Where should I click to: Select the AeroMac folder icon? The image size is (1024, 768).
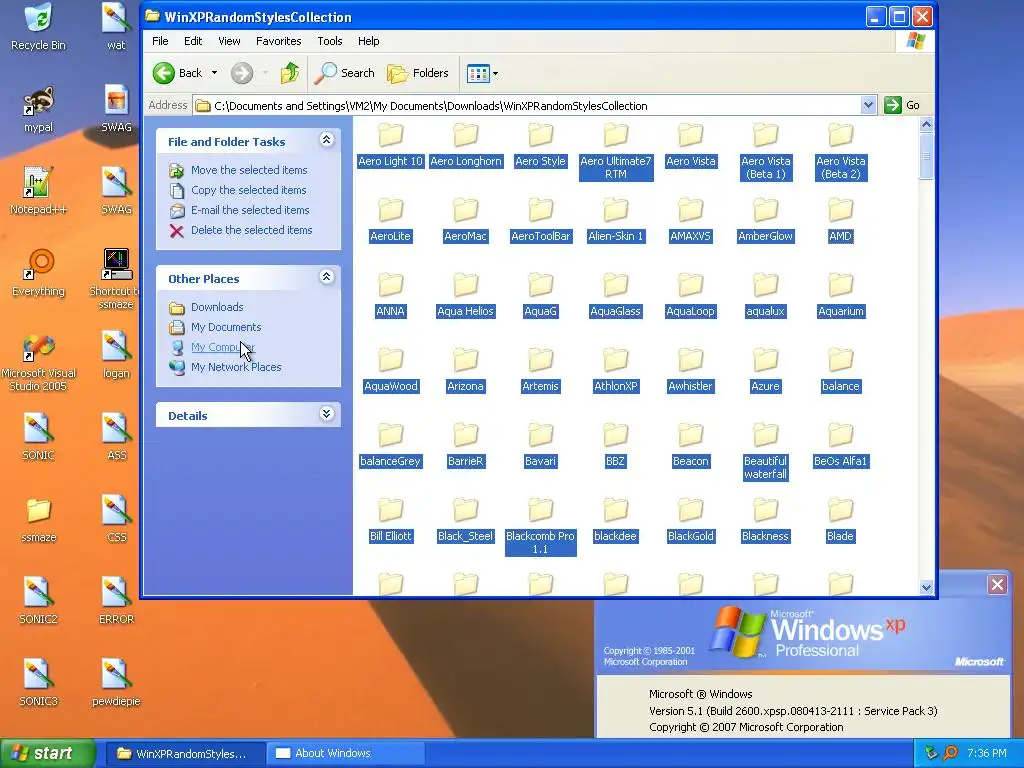coord(466,210)
